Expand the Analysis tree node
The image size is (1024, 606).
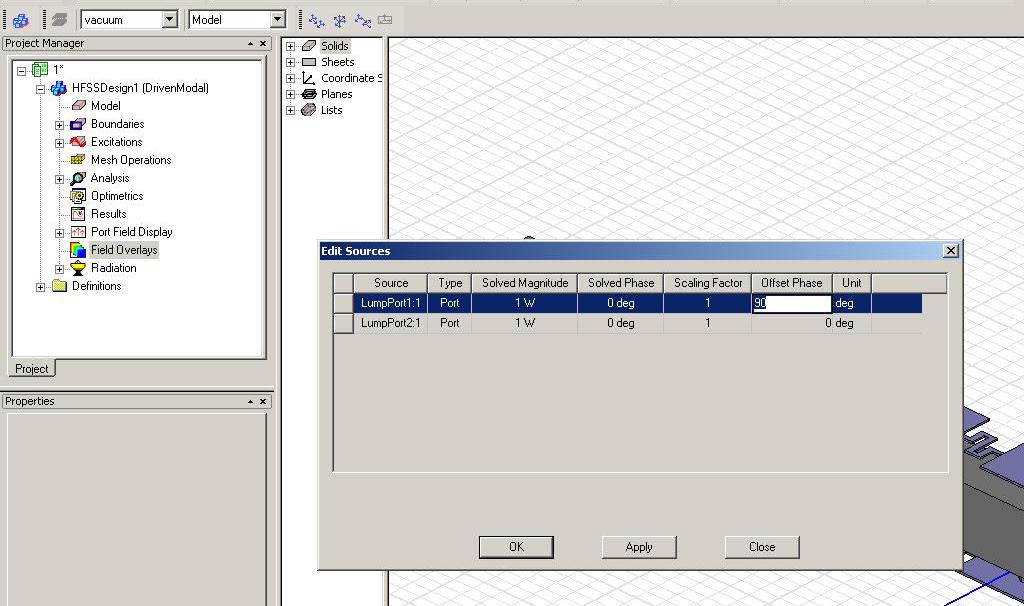coord(59,179)
